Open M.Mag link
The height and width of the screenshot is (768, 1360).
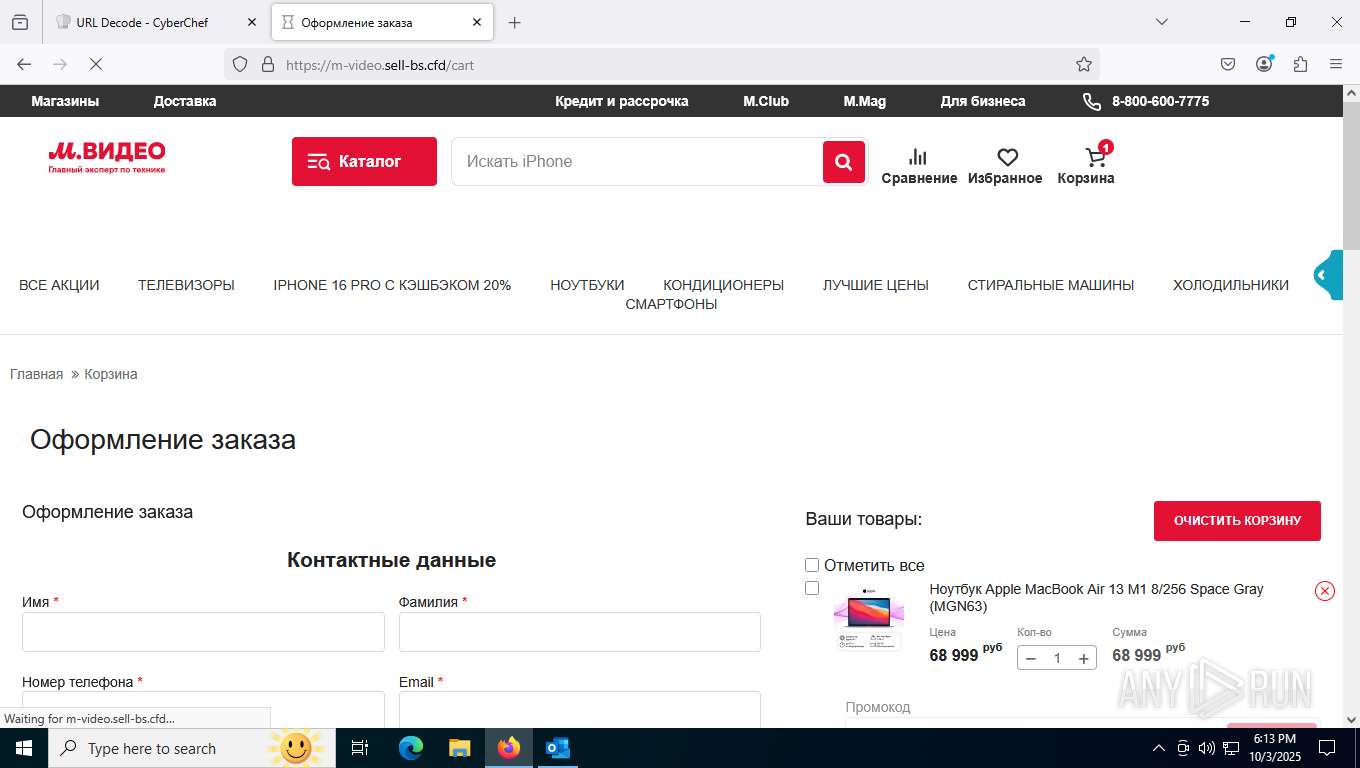point(865,101)
